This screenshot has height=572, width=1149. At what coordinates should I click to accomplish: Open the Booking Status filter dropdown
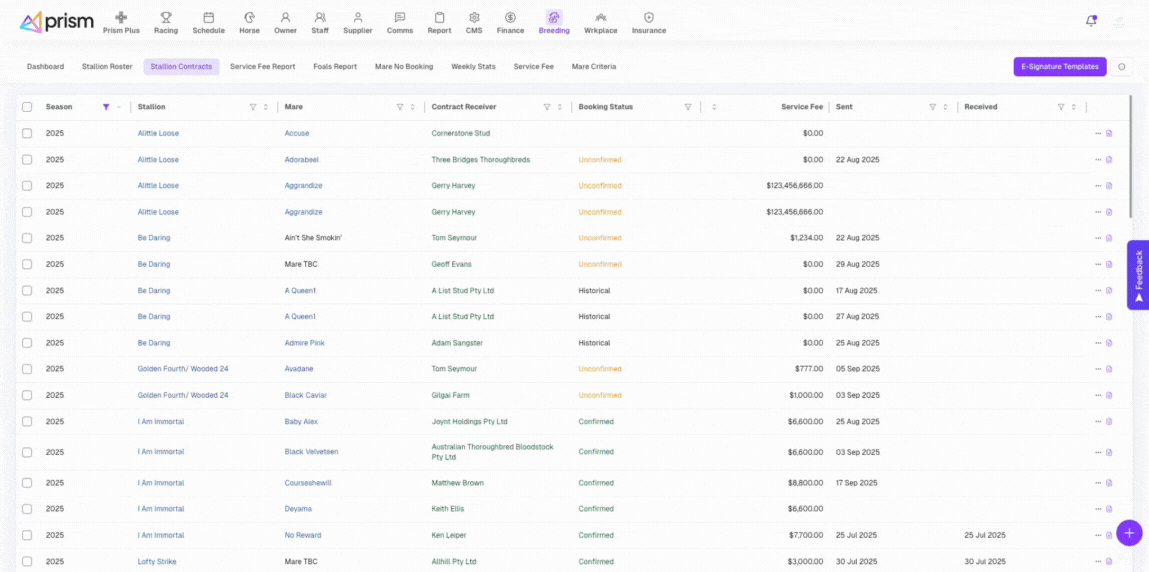click(x=688, y=107)
